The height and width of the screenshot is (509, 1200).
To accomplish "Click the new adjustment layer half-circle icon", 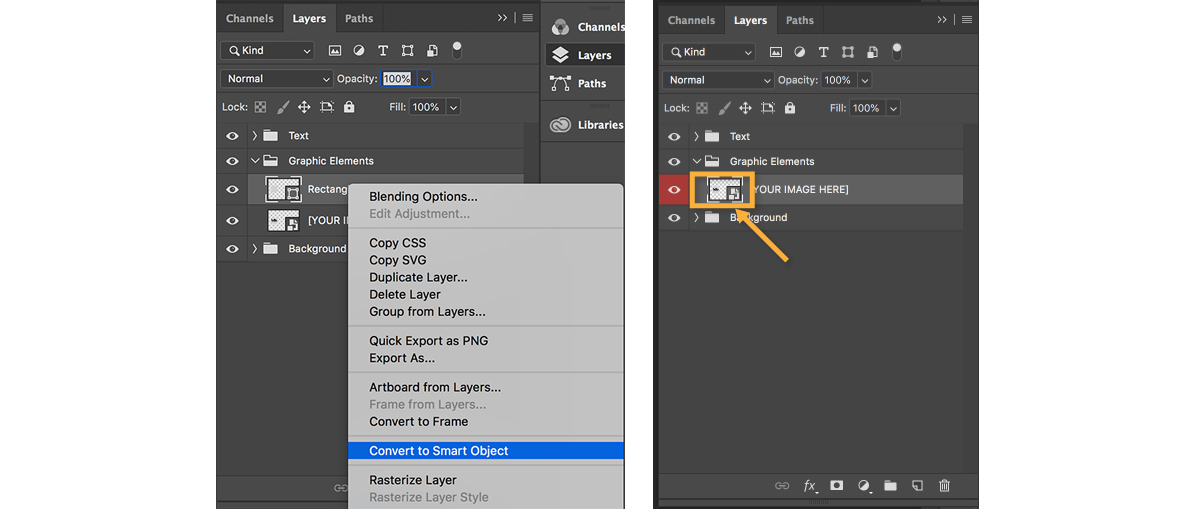I will [x=864, y=486].
